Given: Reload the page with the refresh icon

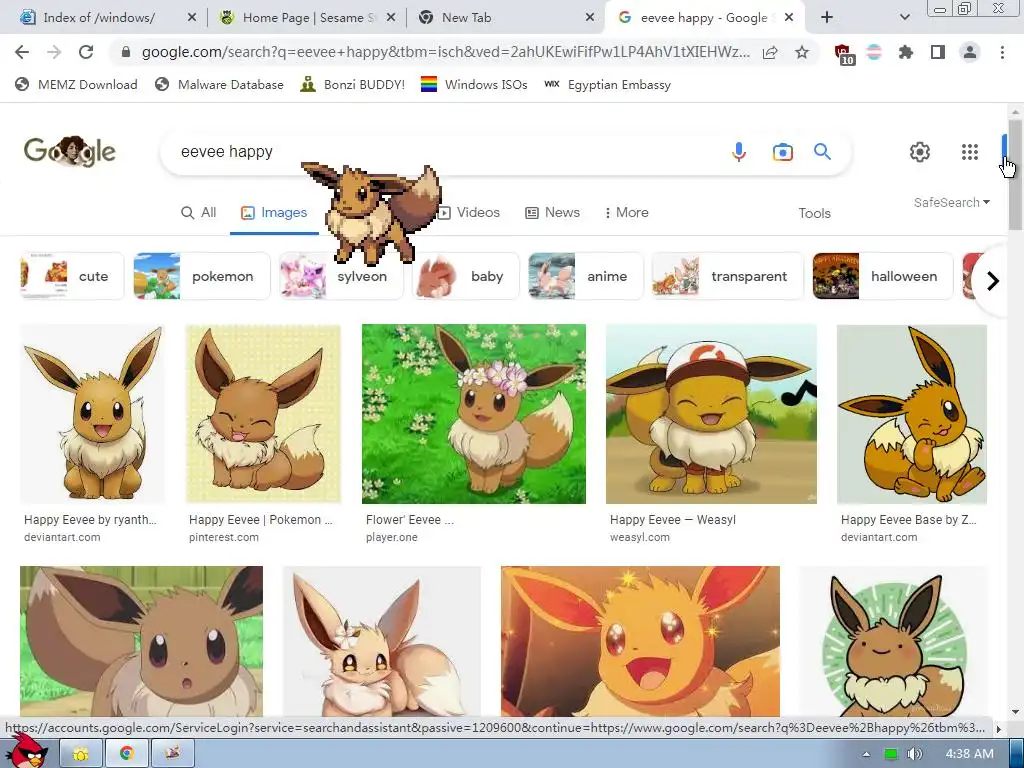Looking at the screenshot, I should [x=86, y=52].
